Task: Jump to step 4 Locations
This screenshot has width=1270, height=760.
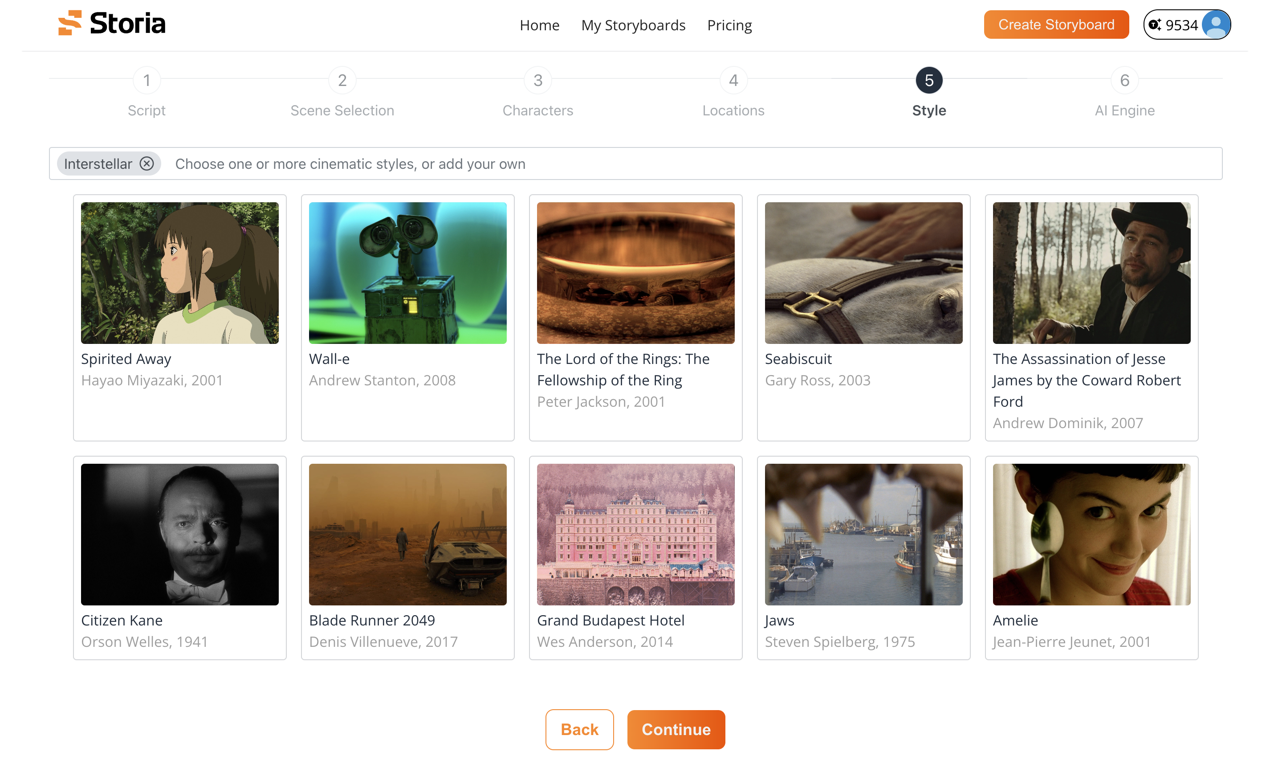Action: tap(733, 93)
